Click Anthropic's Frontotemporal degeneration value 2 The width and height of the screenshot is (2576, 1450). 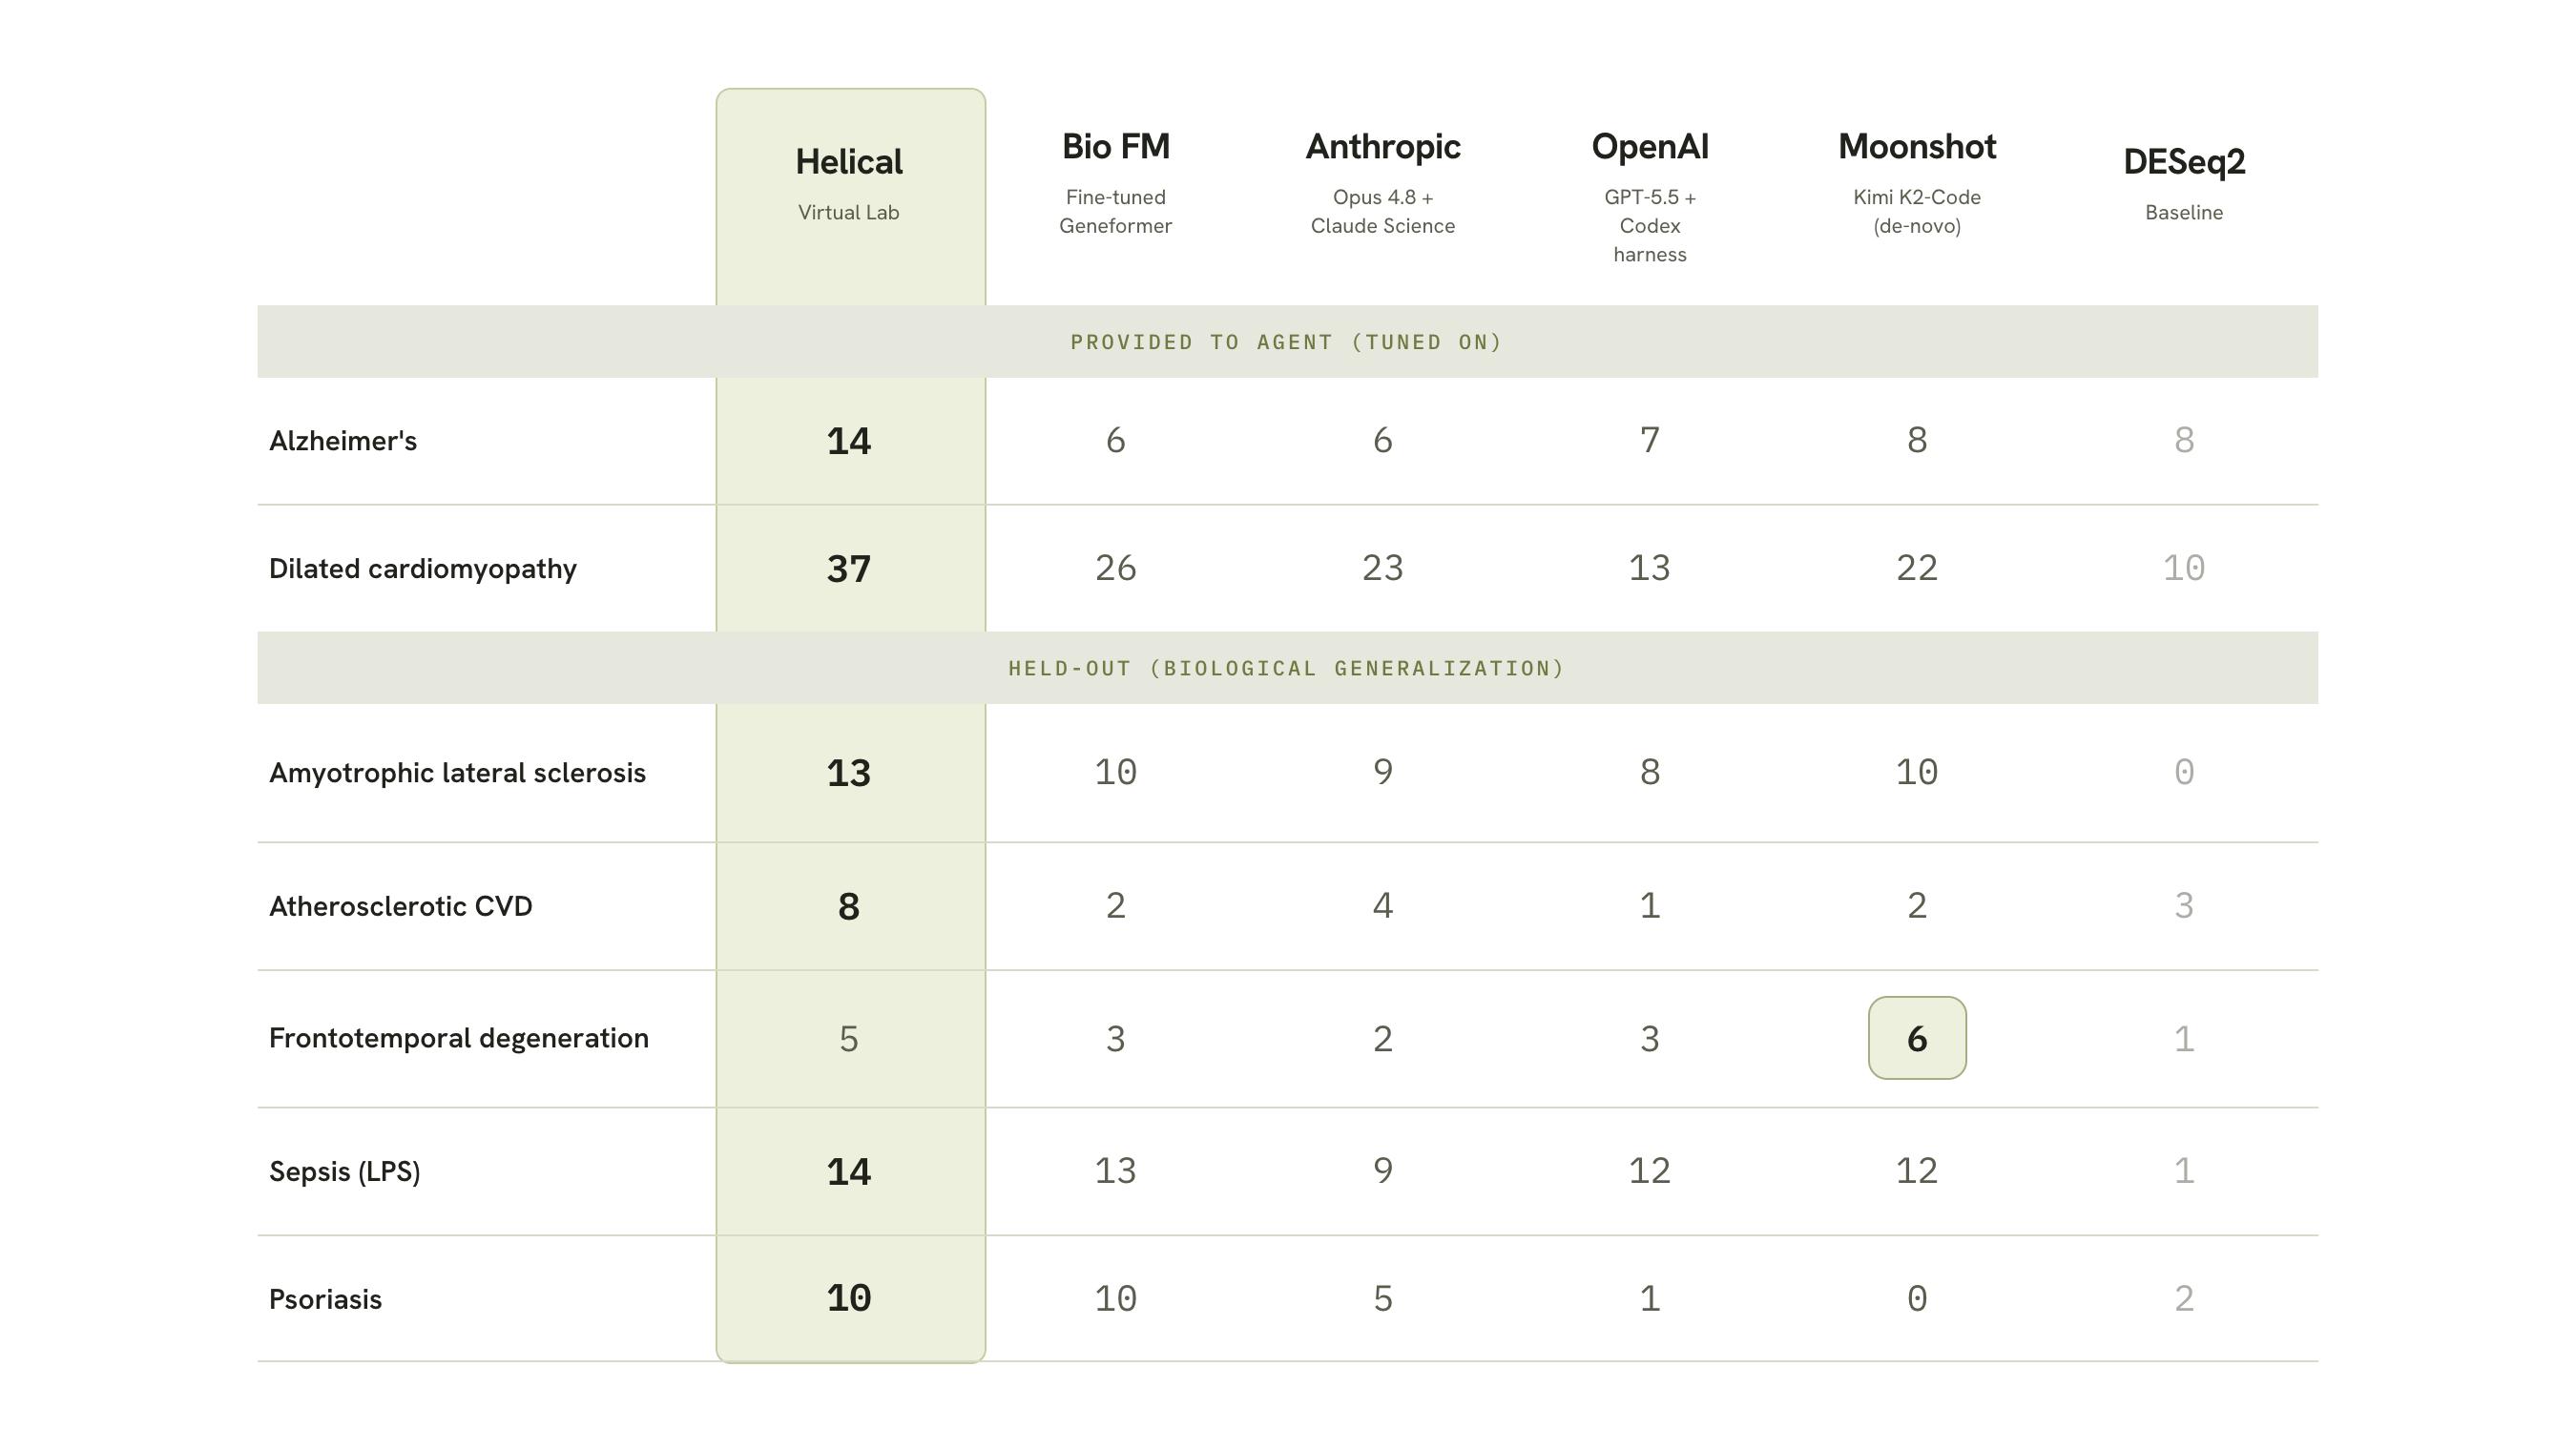tap(1383, 1040)
